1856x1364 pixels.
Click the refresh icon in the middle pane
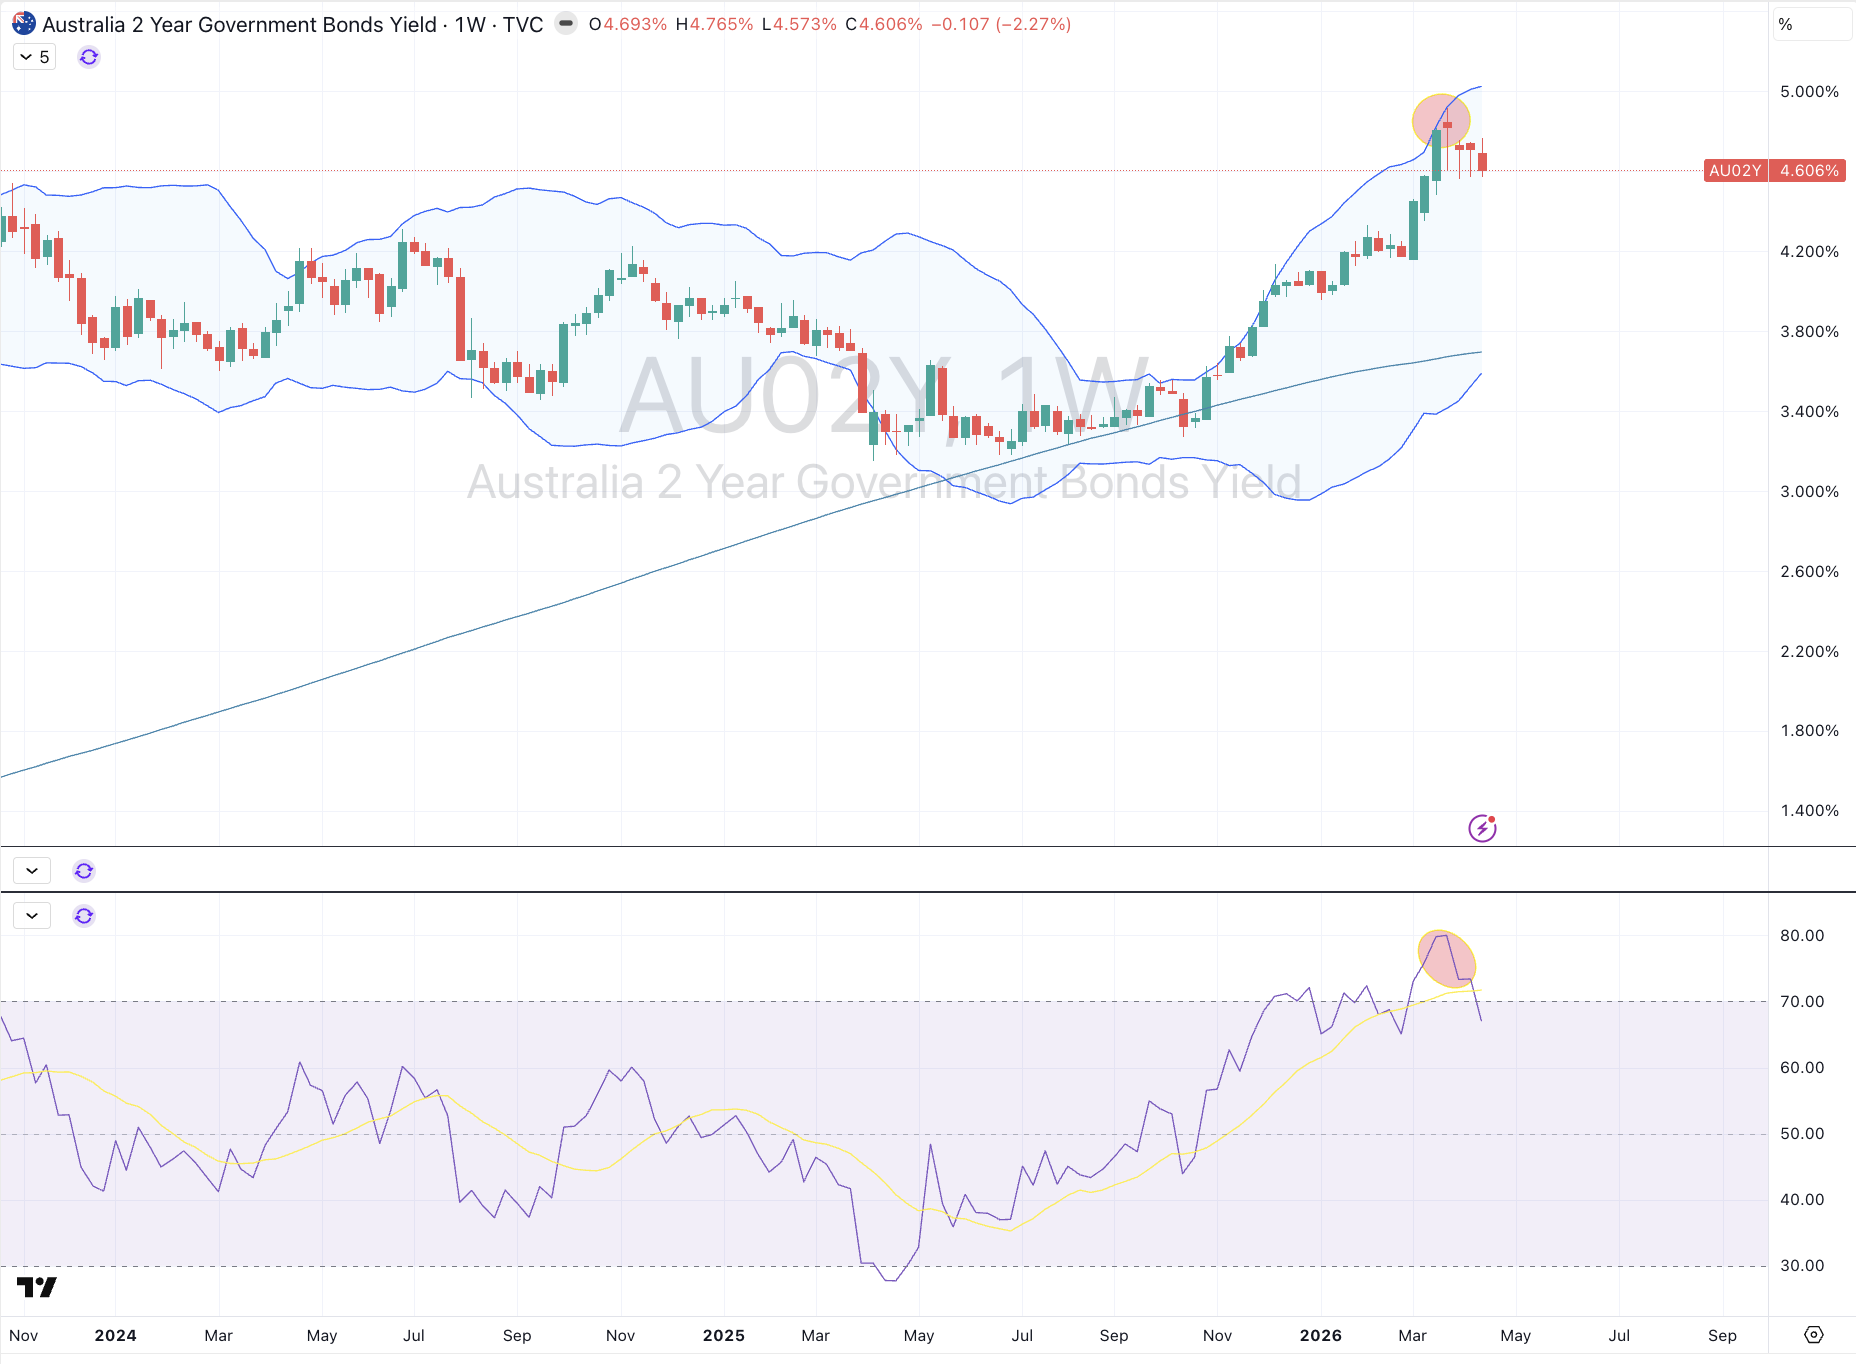point(84,871)
